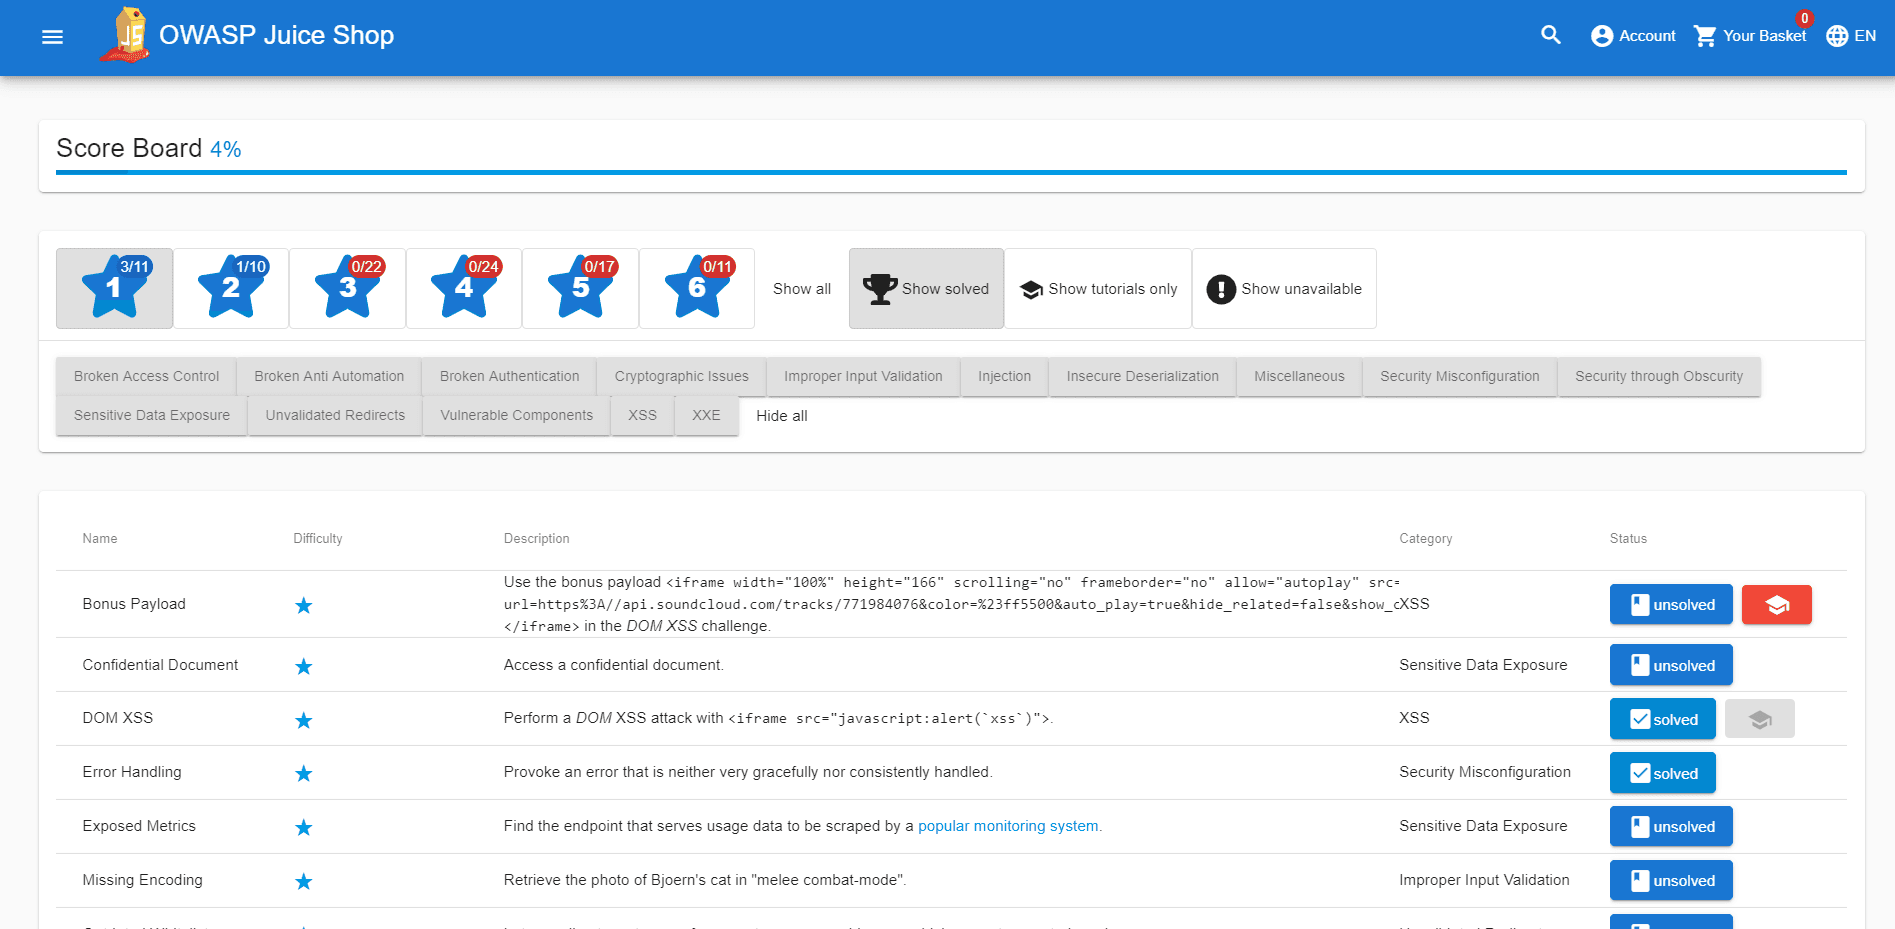Select Insecure Deserialization category

tap(1142, 377)
